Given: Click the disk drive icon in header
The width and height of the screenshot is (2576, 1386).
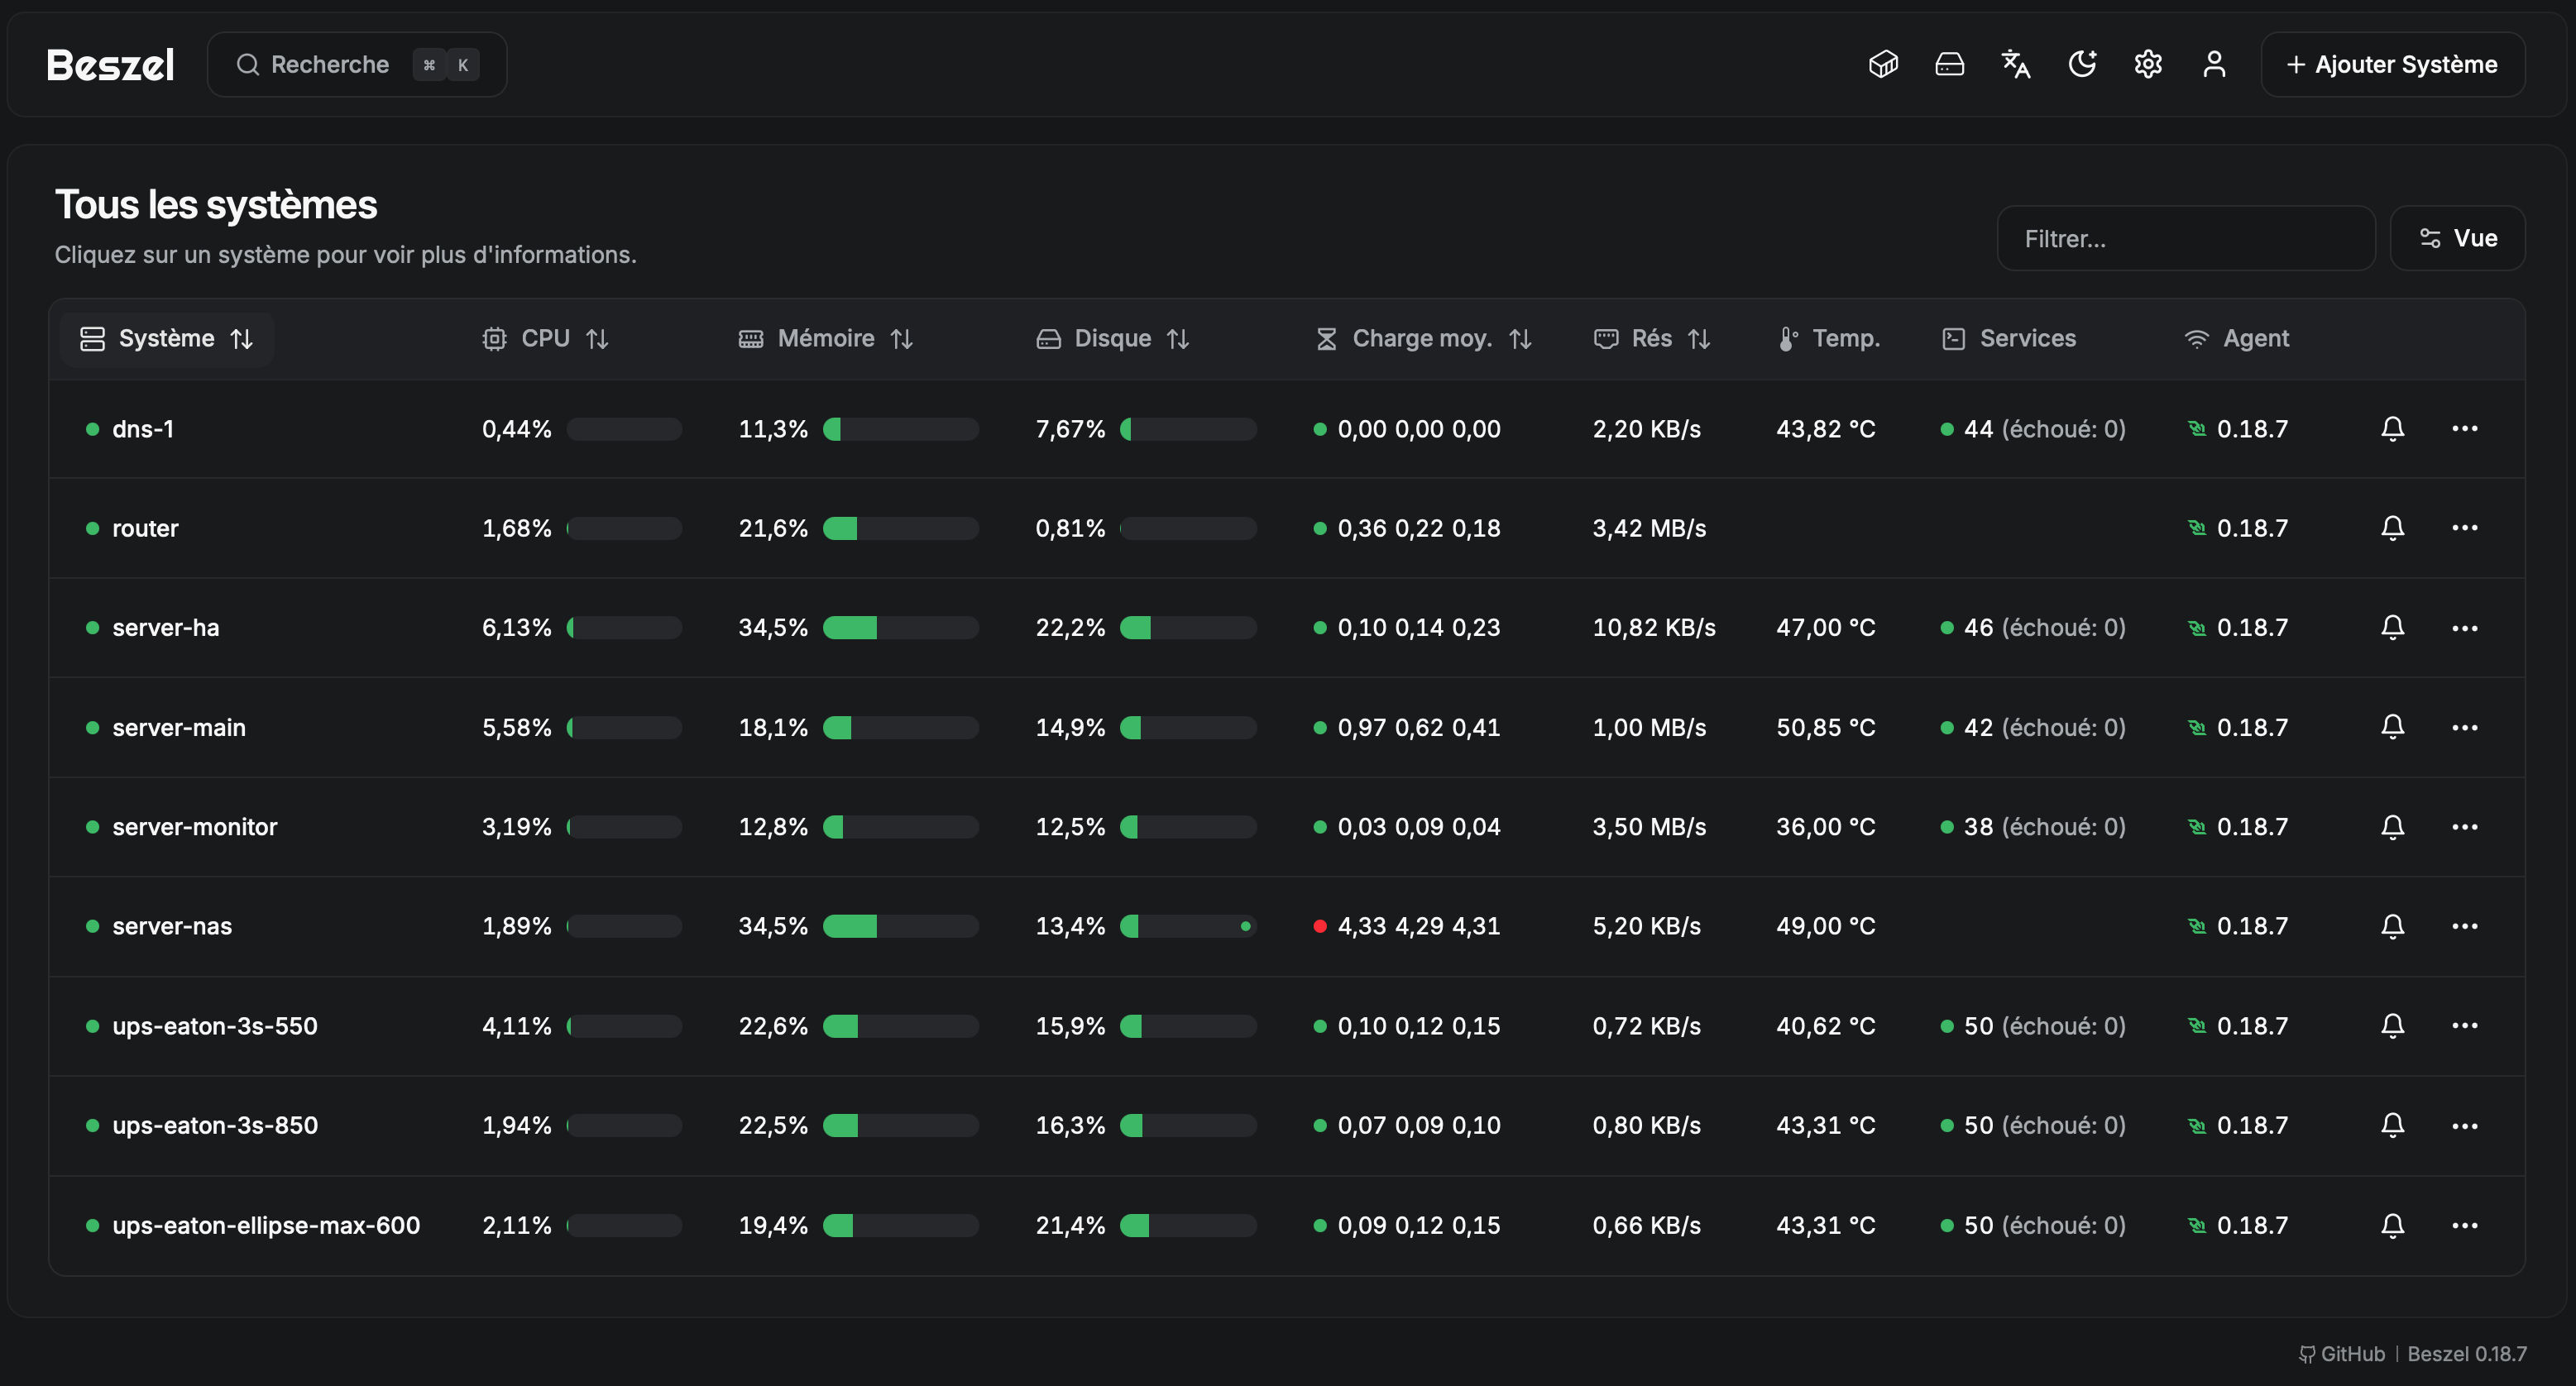Looking at the screenshot, I should pyautogui.click(x=1949, y=64).
